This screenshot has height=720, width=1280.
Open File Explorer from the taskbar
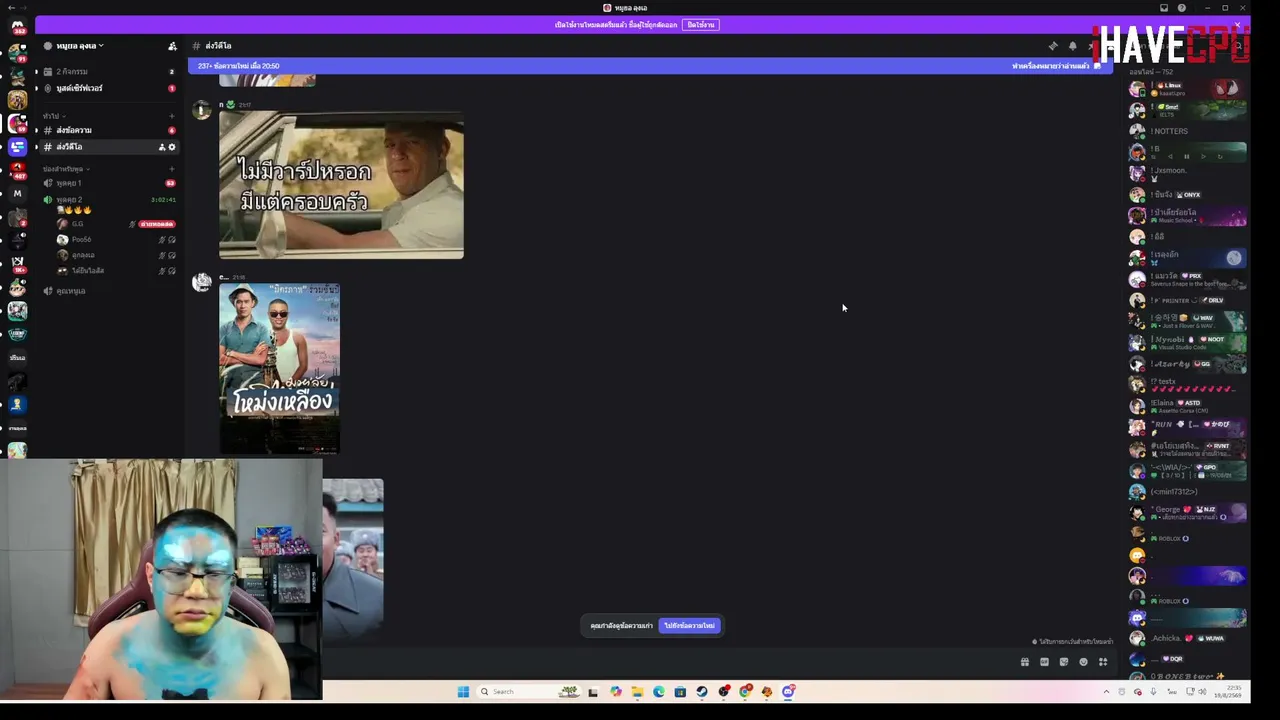(637, 692)
